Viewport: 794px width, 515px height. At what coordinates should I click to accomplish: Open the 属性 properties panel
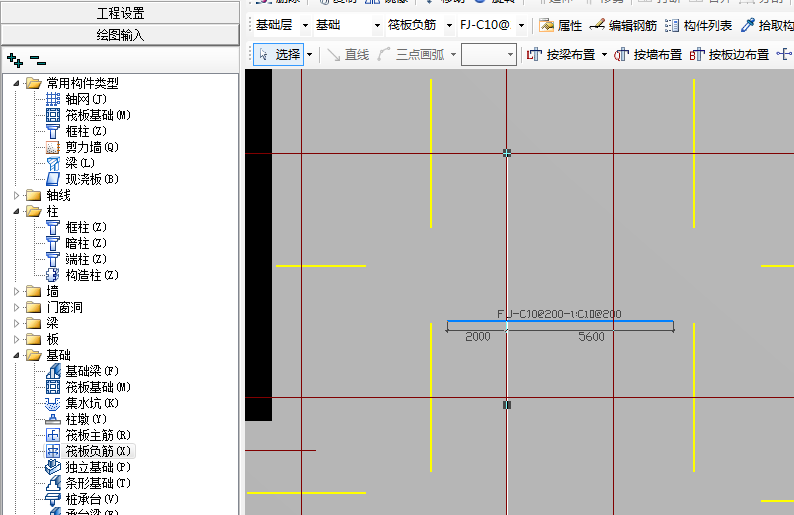[561, 25]
